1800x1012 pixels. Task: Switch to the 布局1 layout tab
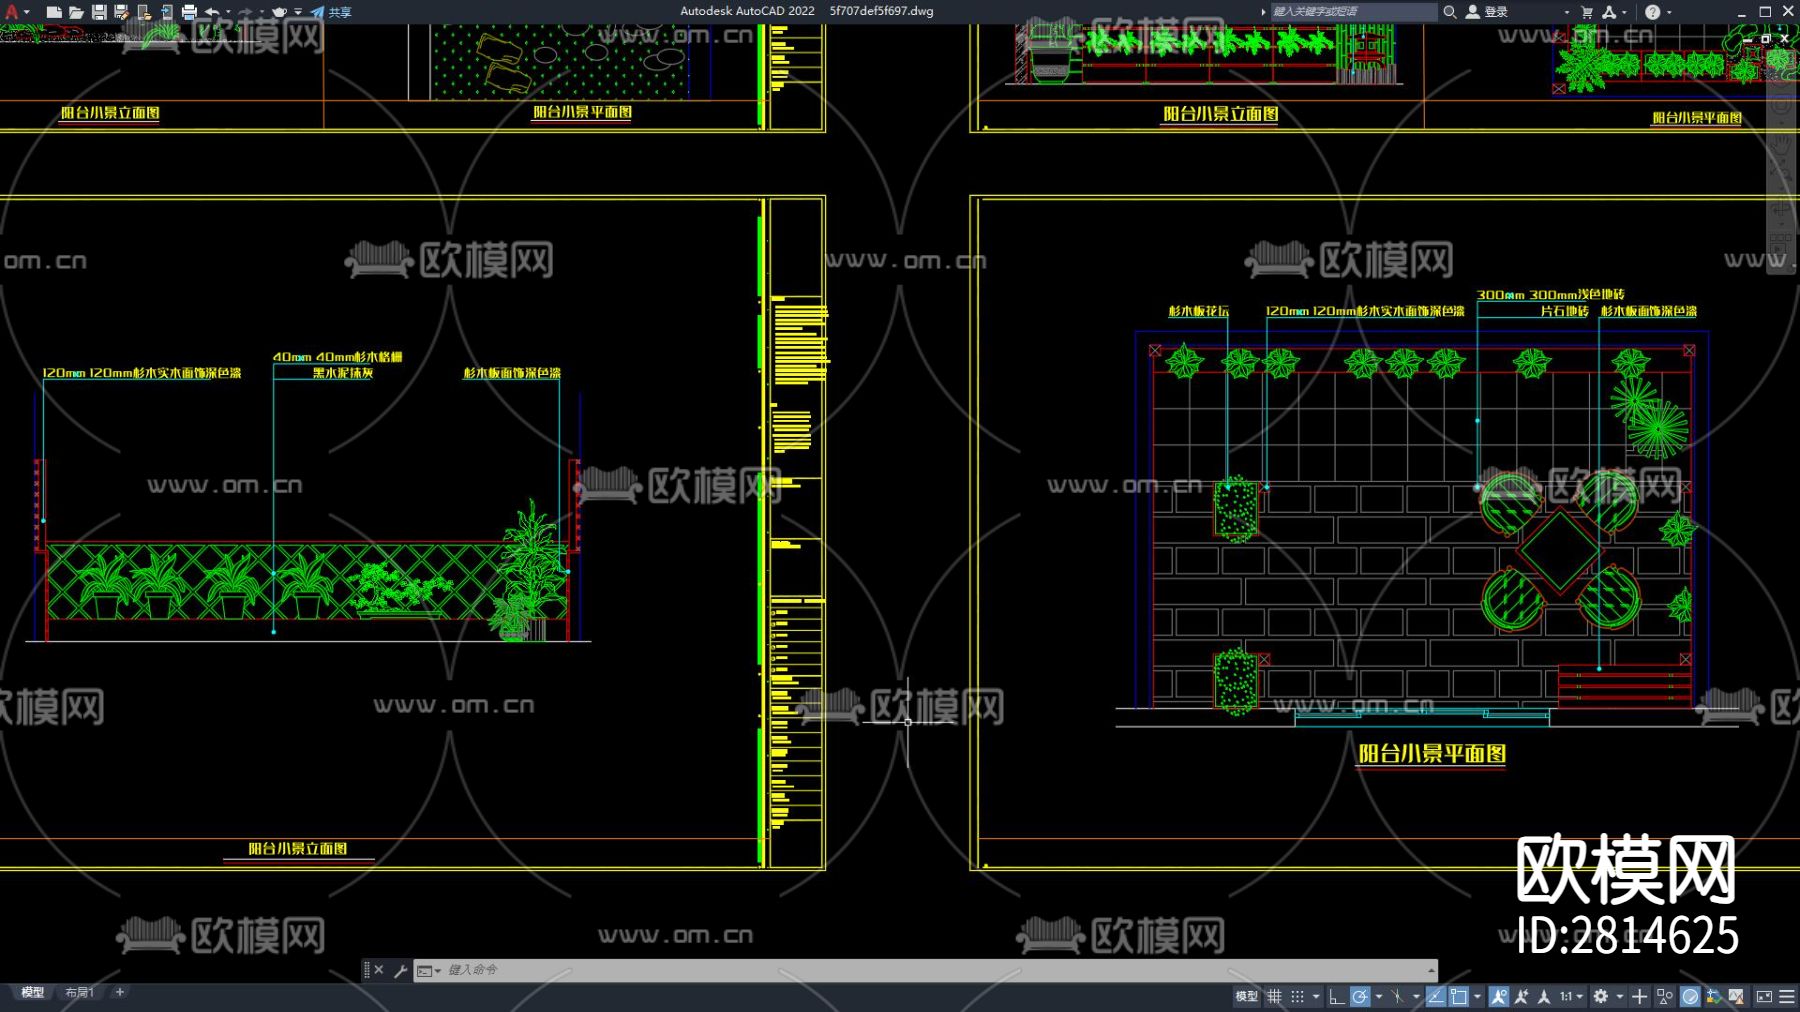coord(79,992)
